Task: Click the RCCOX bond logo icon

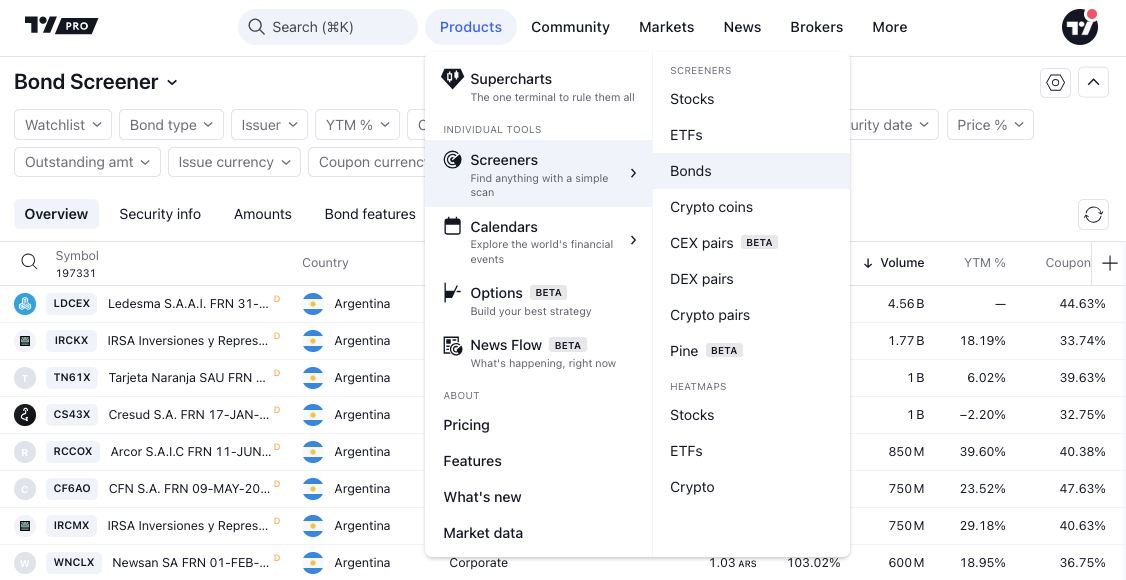Action: 25,452
